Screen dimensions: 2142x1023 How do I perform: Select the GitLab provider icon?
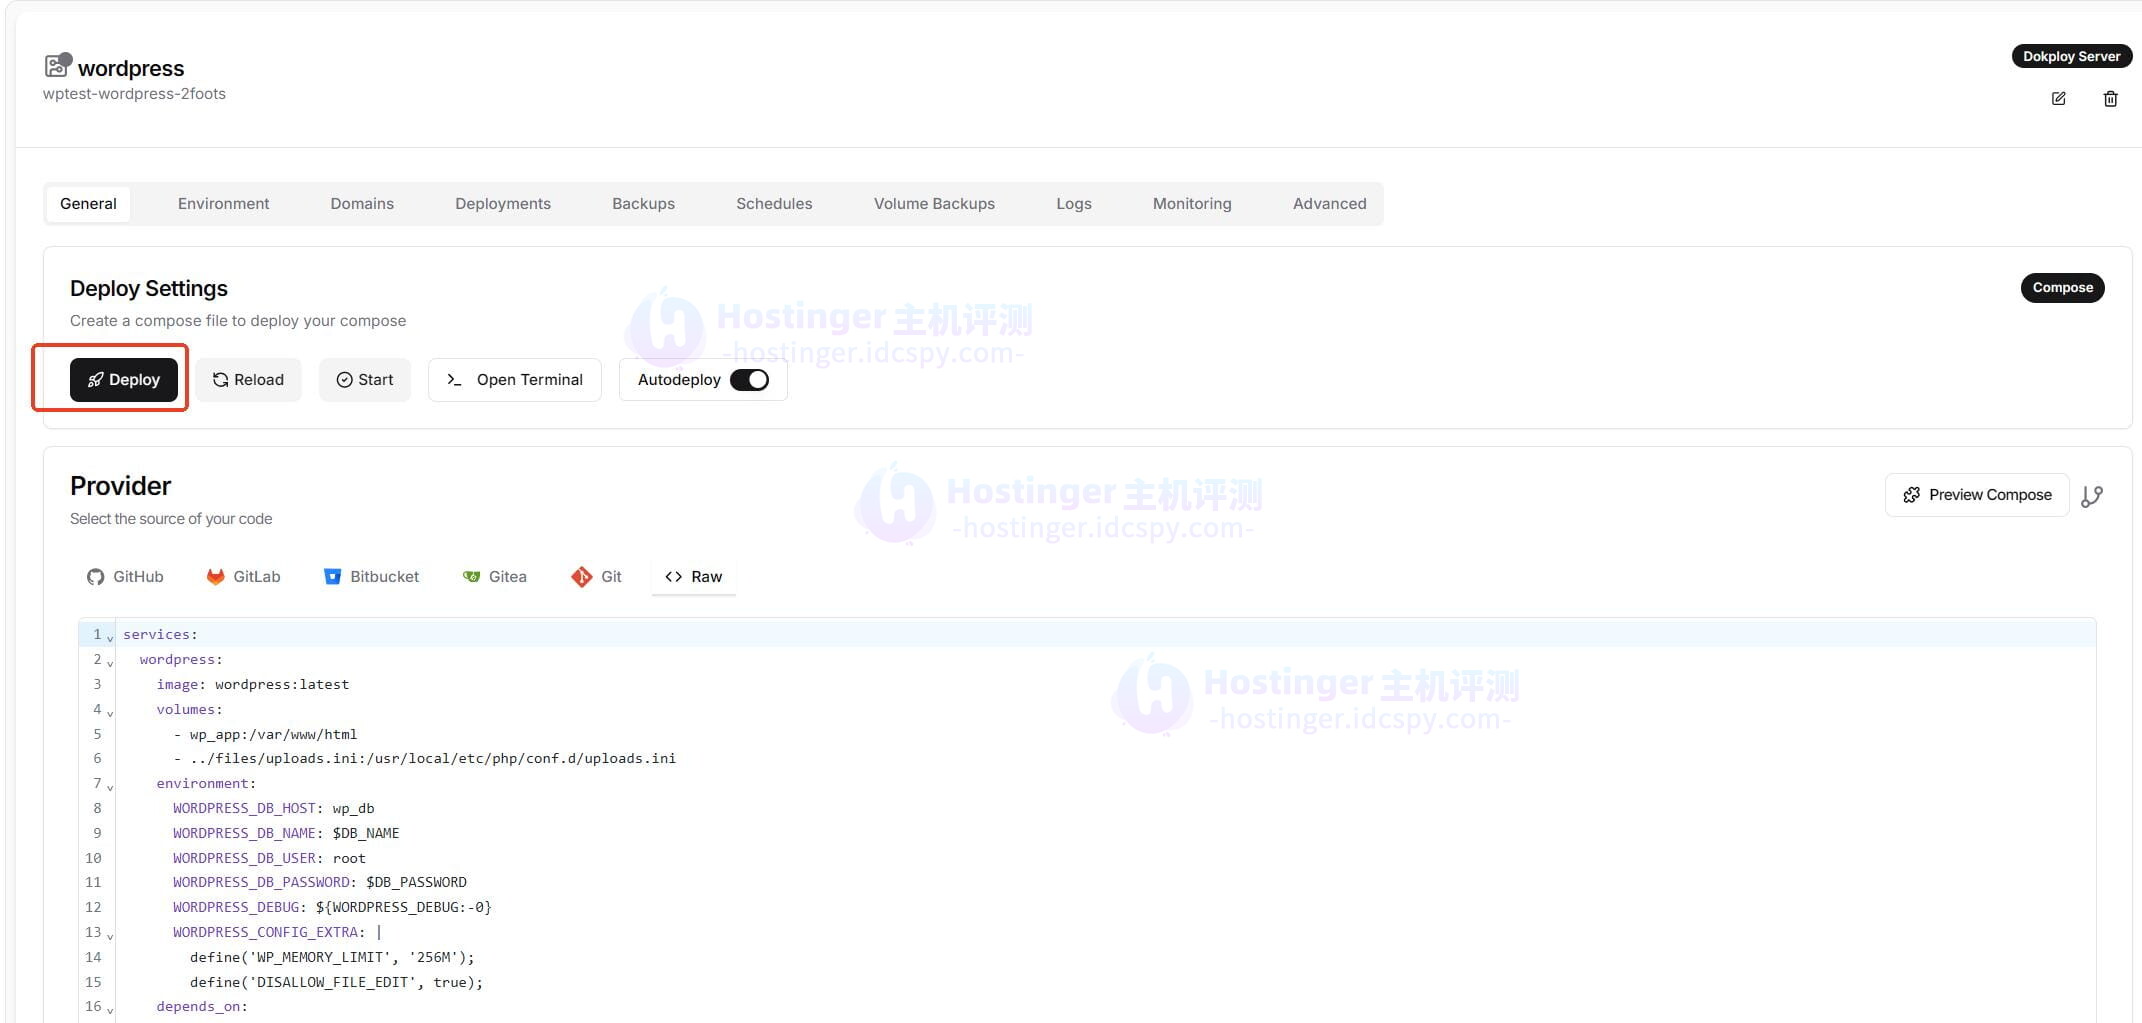(x=215, y=576)
